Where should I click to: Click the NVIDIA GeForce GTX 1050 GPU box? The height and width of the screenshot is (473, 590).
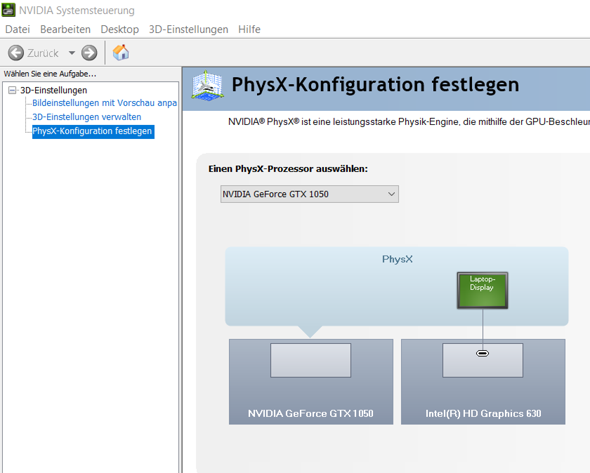point(311,382)
